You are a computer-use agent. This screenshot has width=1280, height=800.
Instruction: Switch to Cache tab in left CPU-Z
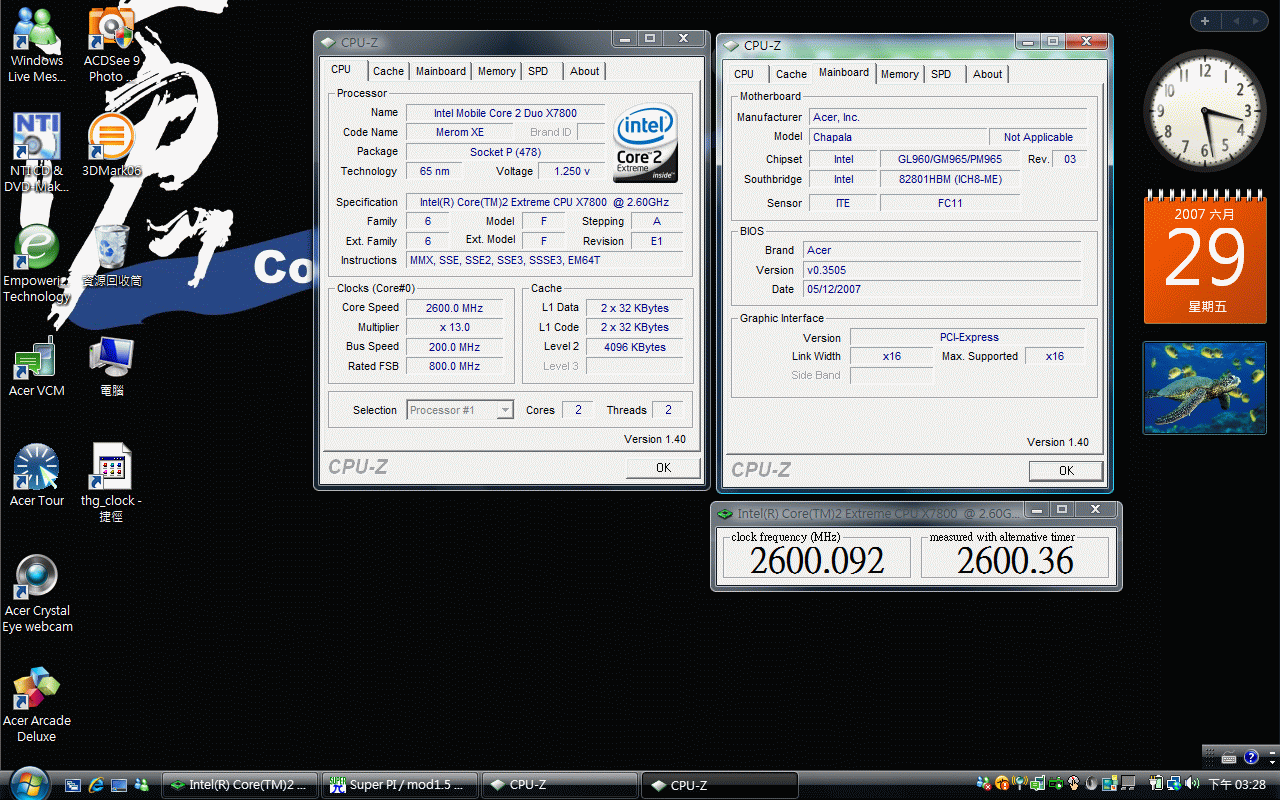388,71
